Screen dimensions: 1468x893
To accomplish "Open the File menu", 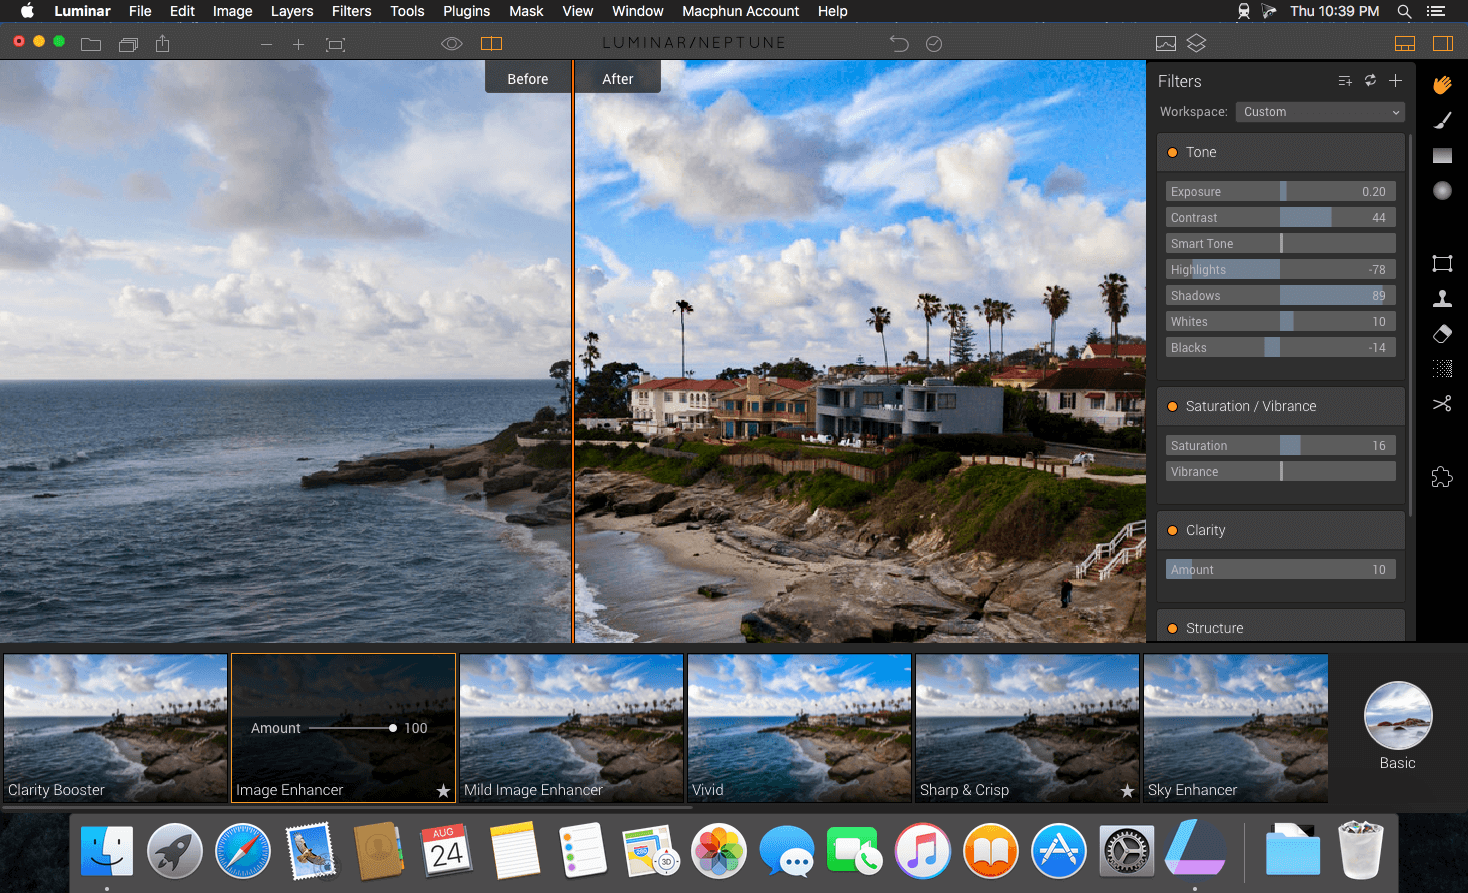I will (140, 11).
